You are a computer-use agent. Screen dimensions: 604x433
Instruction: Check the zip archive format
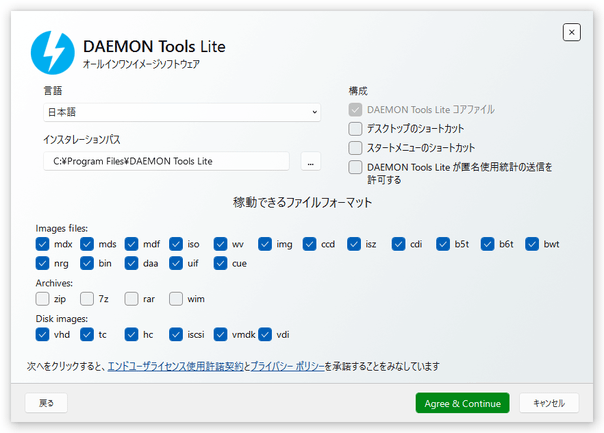[x=42, y=299]
